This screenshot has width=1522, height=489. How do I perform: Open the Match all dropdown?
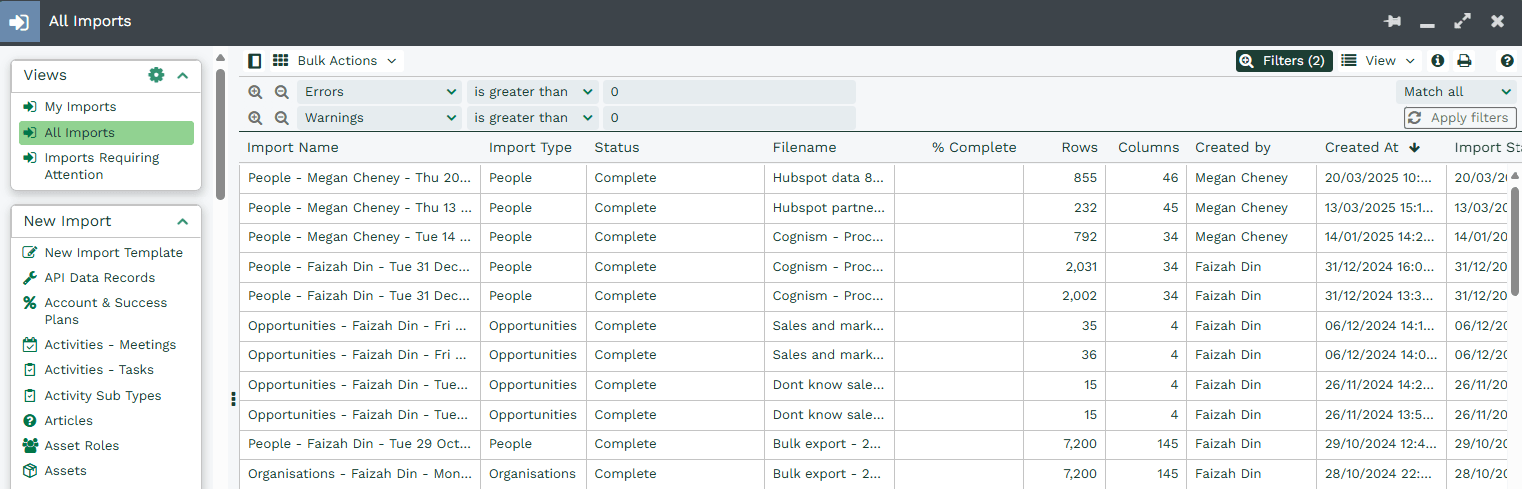tap(1456, 92)
